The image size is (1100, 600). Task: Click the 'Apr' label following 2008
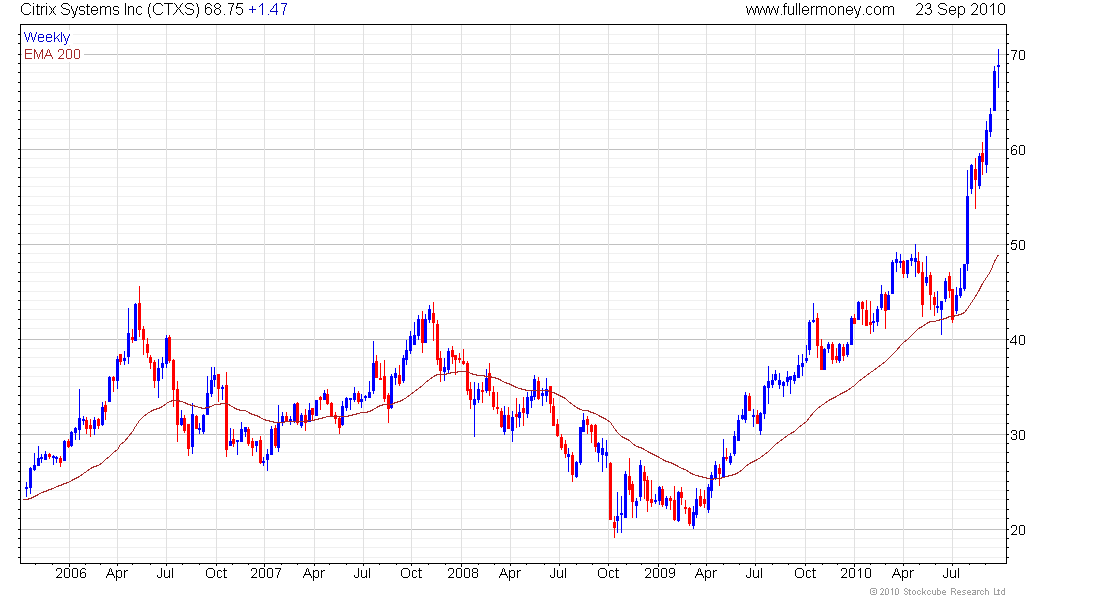point(510,574)
